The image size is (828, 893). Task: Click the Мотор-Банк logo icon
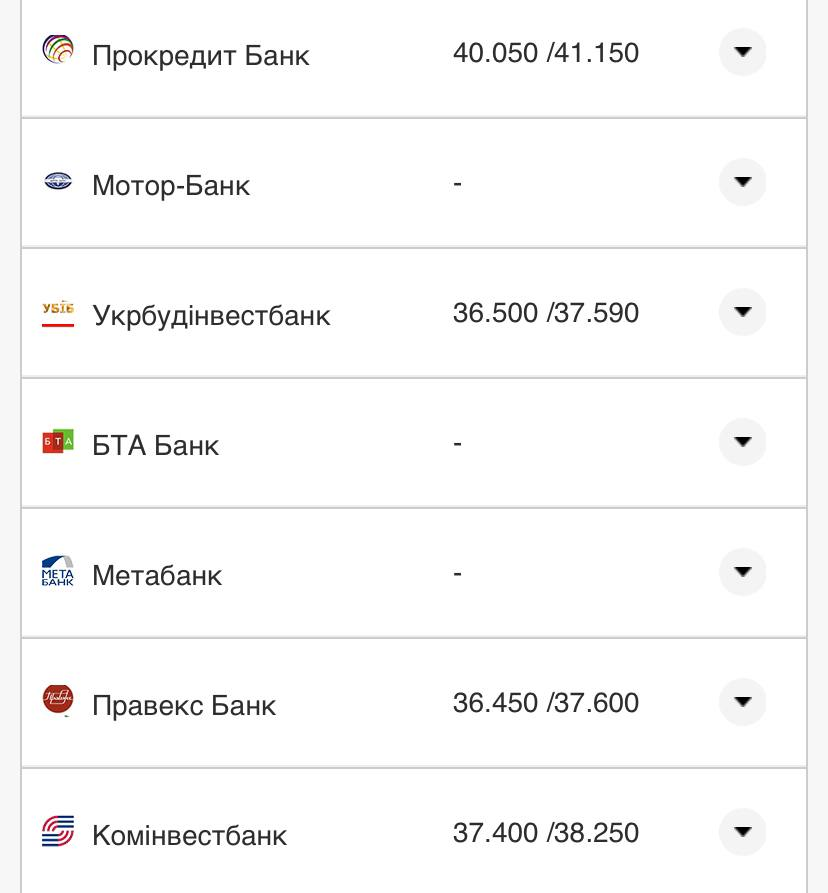tap(58, 182)
